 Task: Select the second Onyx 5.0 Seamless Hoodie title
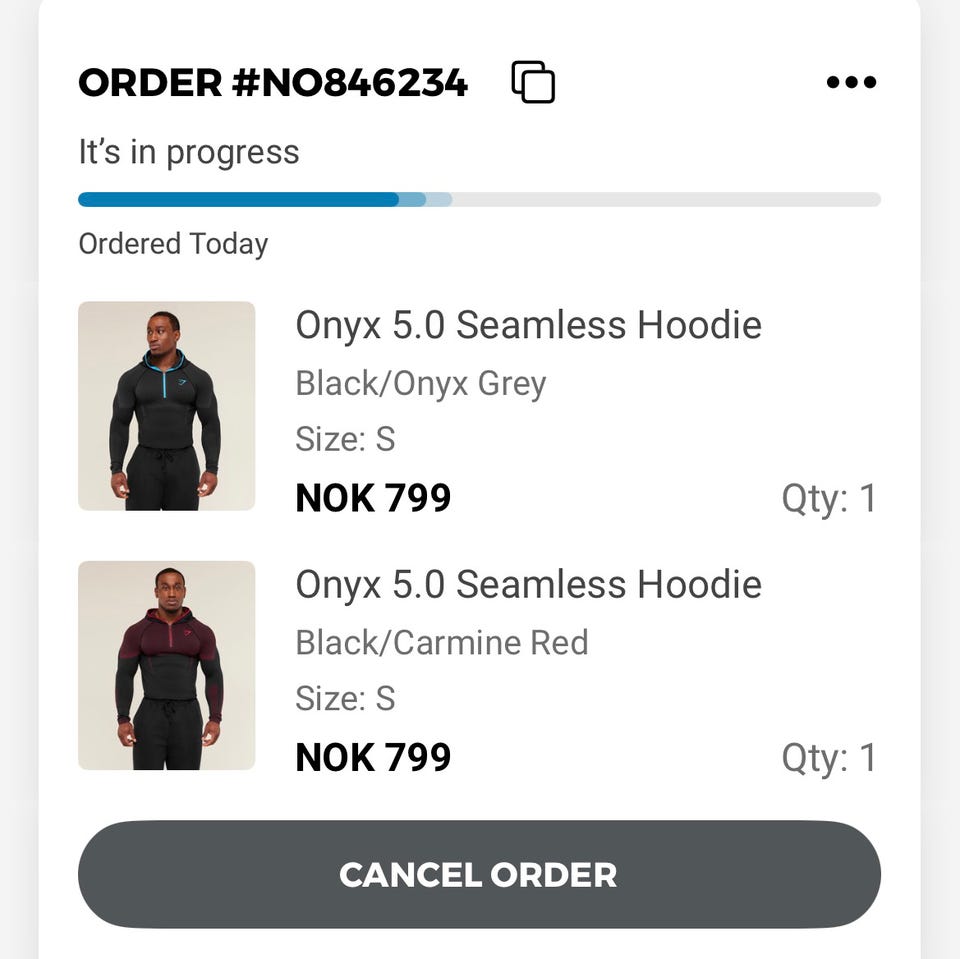coord(528,585)
